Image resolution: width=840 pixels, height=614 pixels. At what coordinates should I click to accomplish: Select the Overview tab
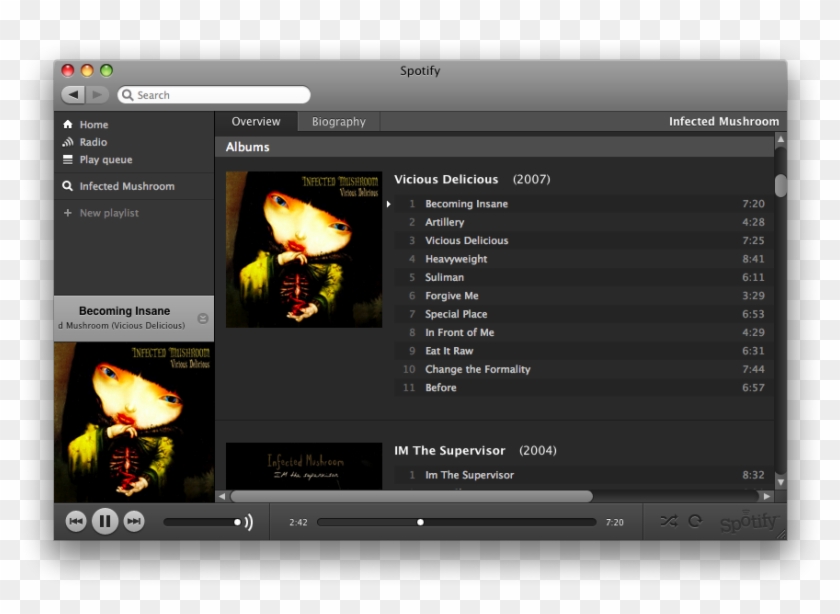pos(256,121)
